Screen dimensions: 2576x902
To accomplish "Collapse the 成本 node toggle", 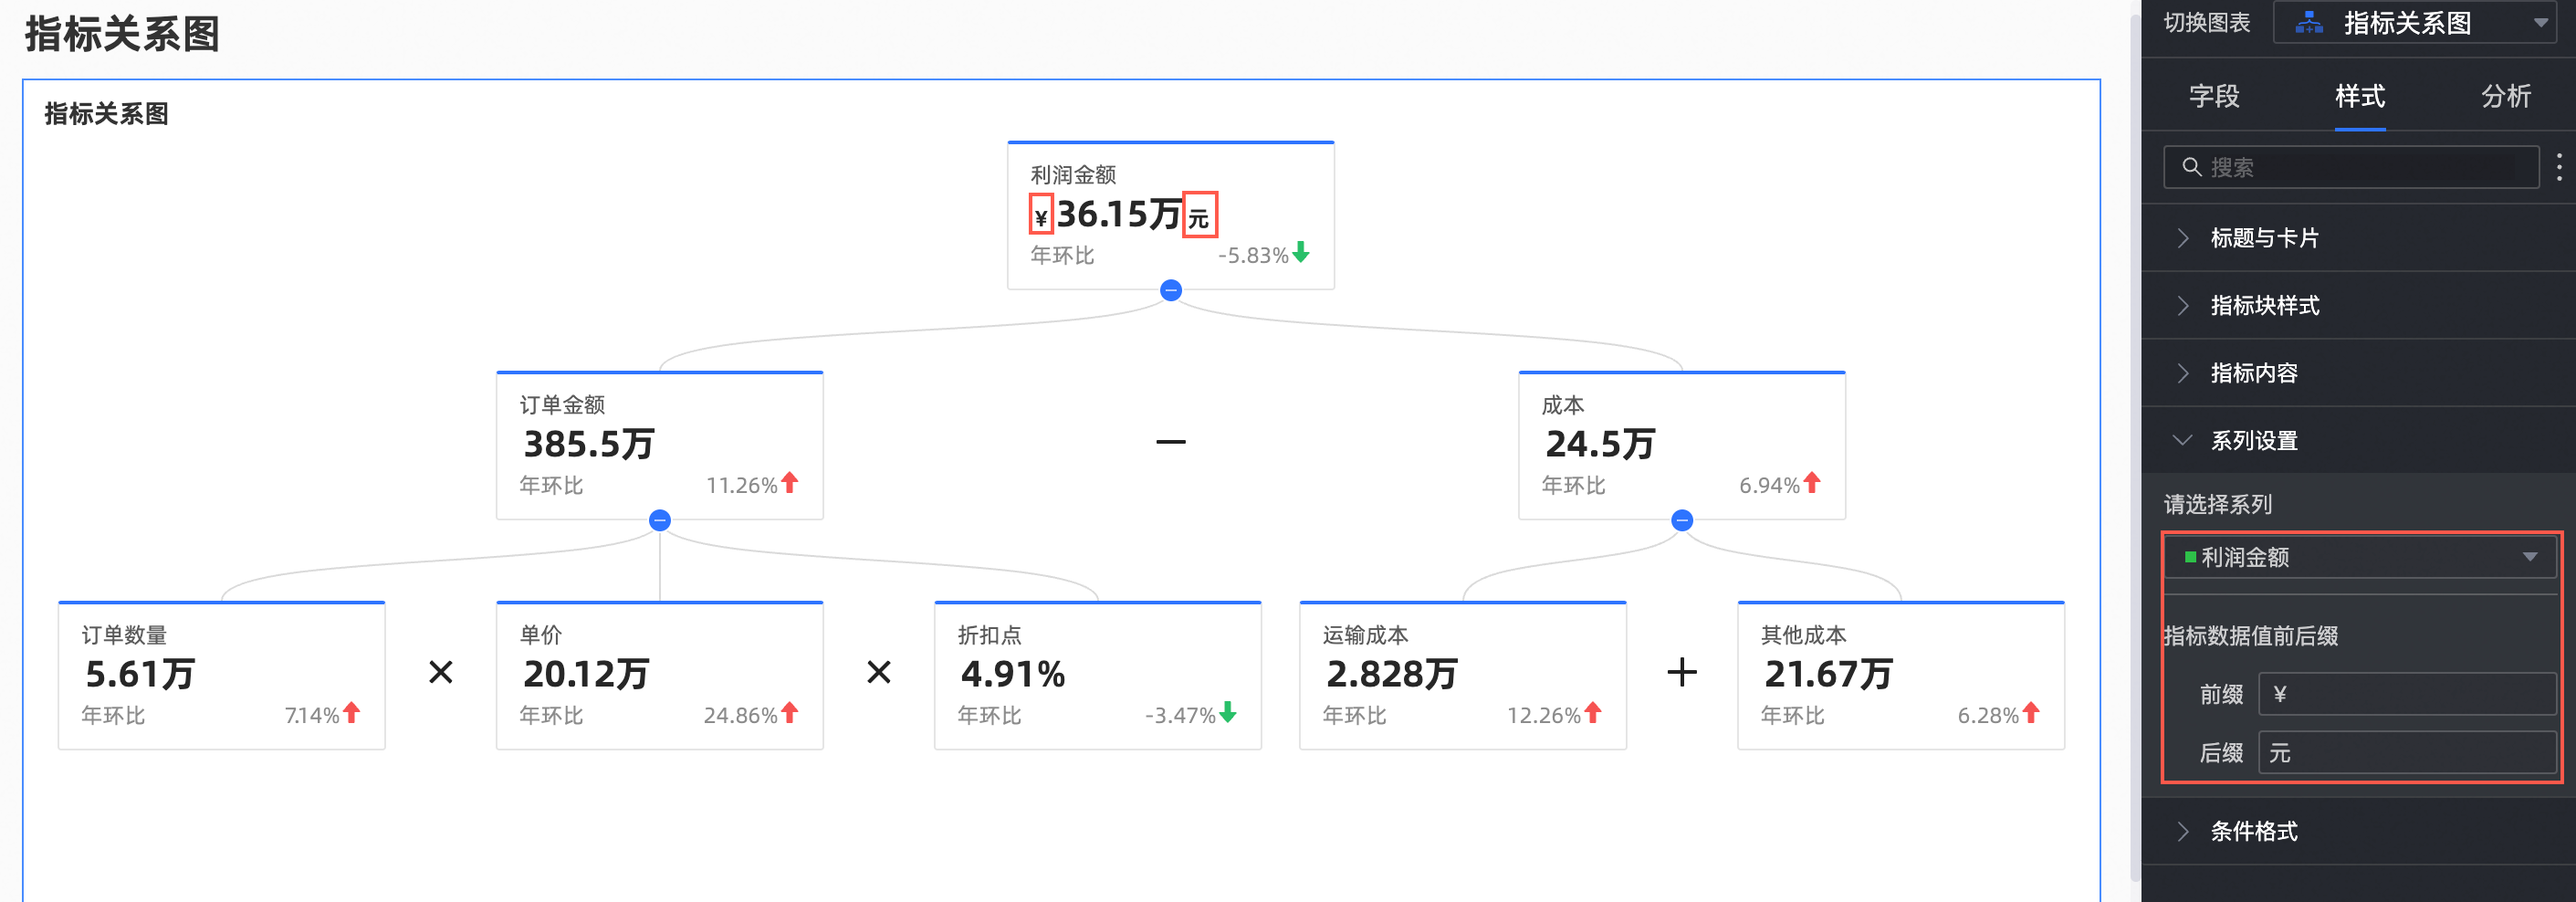I will coord(1681,520).
